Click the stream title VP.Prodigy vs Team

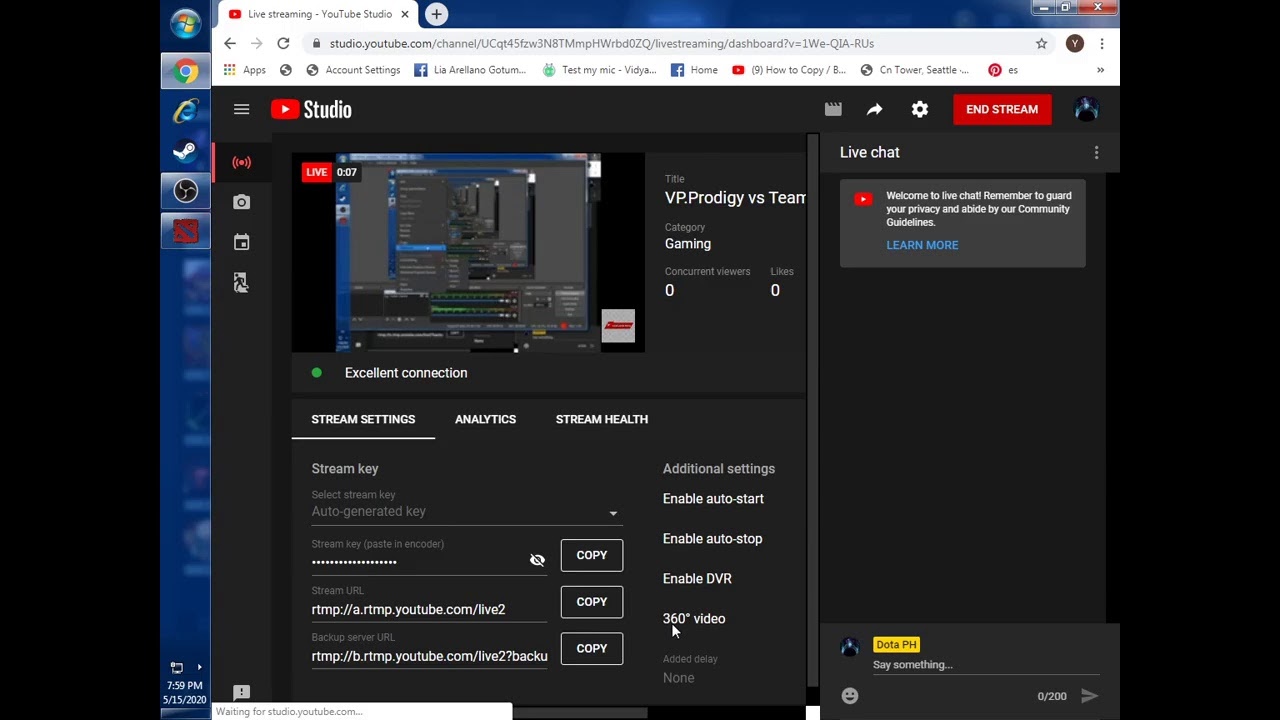(735, 198)
